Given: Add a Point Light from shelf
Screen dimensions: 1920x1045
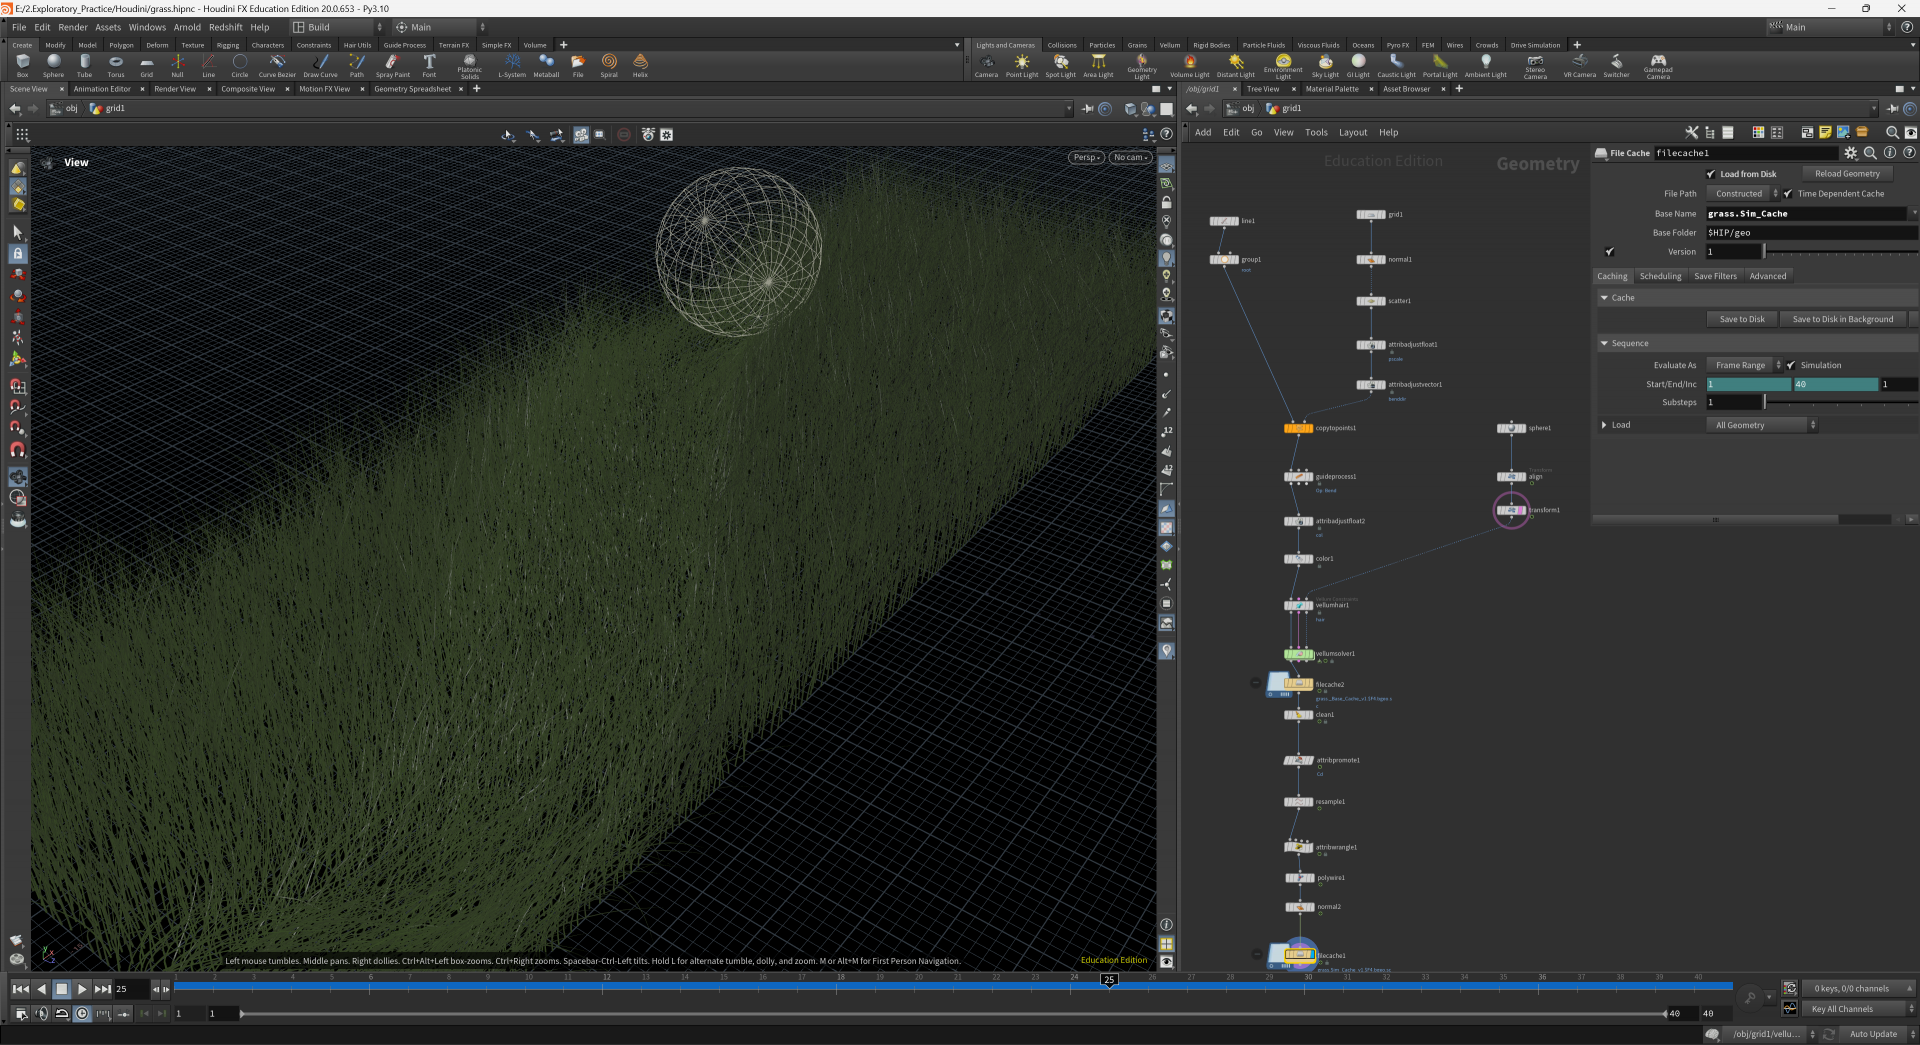Looking at the screenshot, I should pos(1021,65).
